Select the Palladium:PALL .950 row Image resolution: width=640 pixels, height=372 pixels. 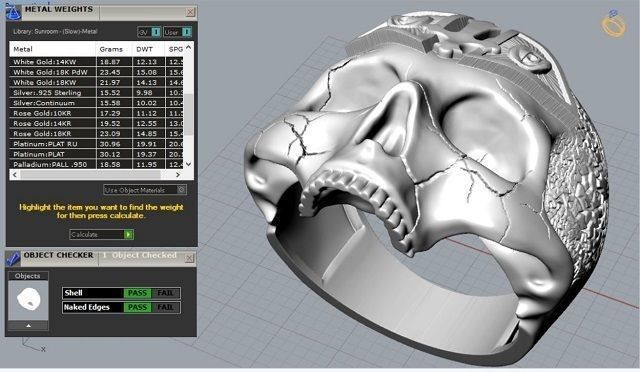coord(96,164)
